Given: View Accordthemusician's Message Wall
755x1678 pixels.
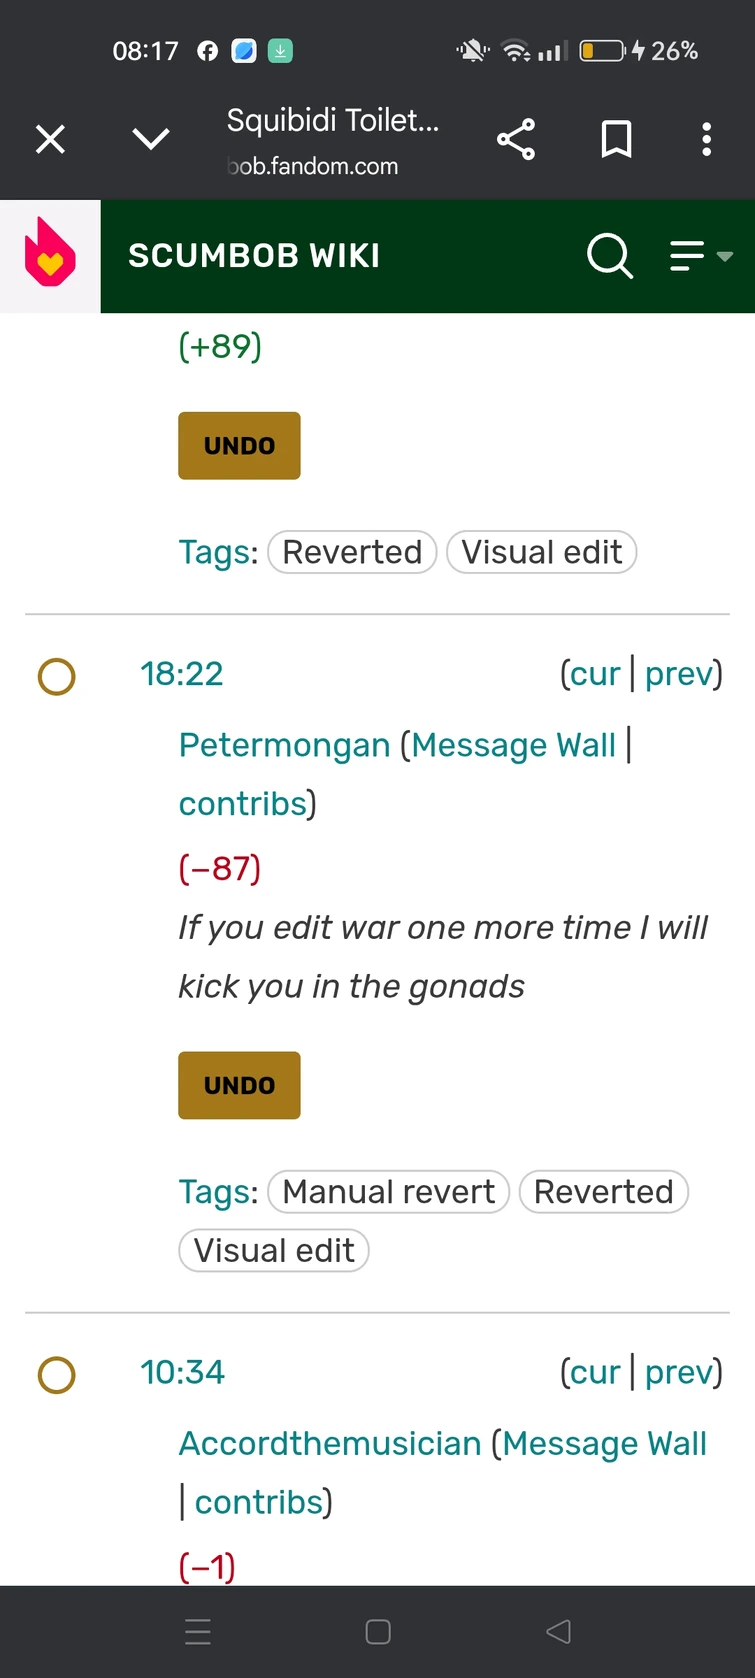Looking at the screenshot, I should 604,1443.
